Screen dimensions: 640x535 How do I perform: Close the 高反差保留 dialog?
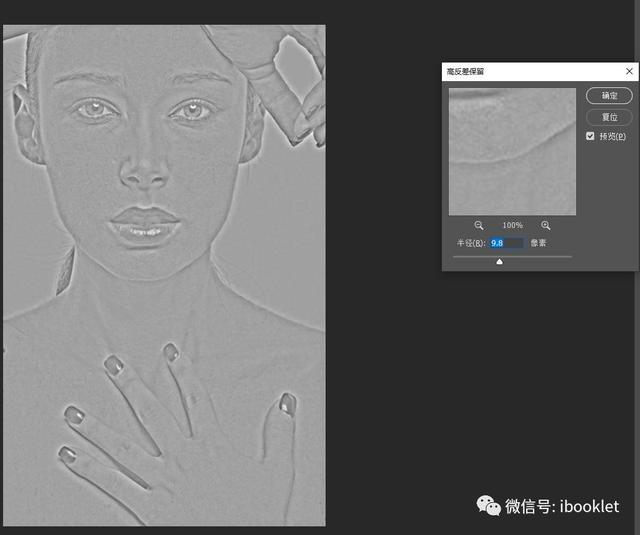[x=629, y=71]
